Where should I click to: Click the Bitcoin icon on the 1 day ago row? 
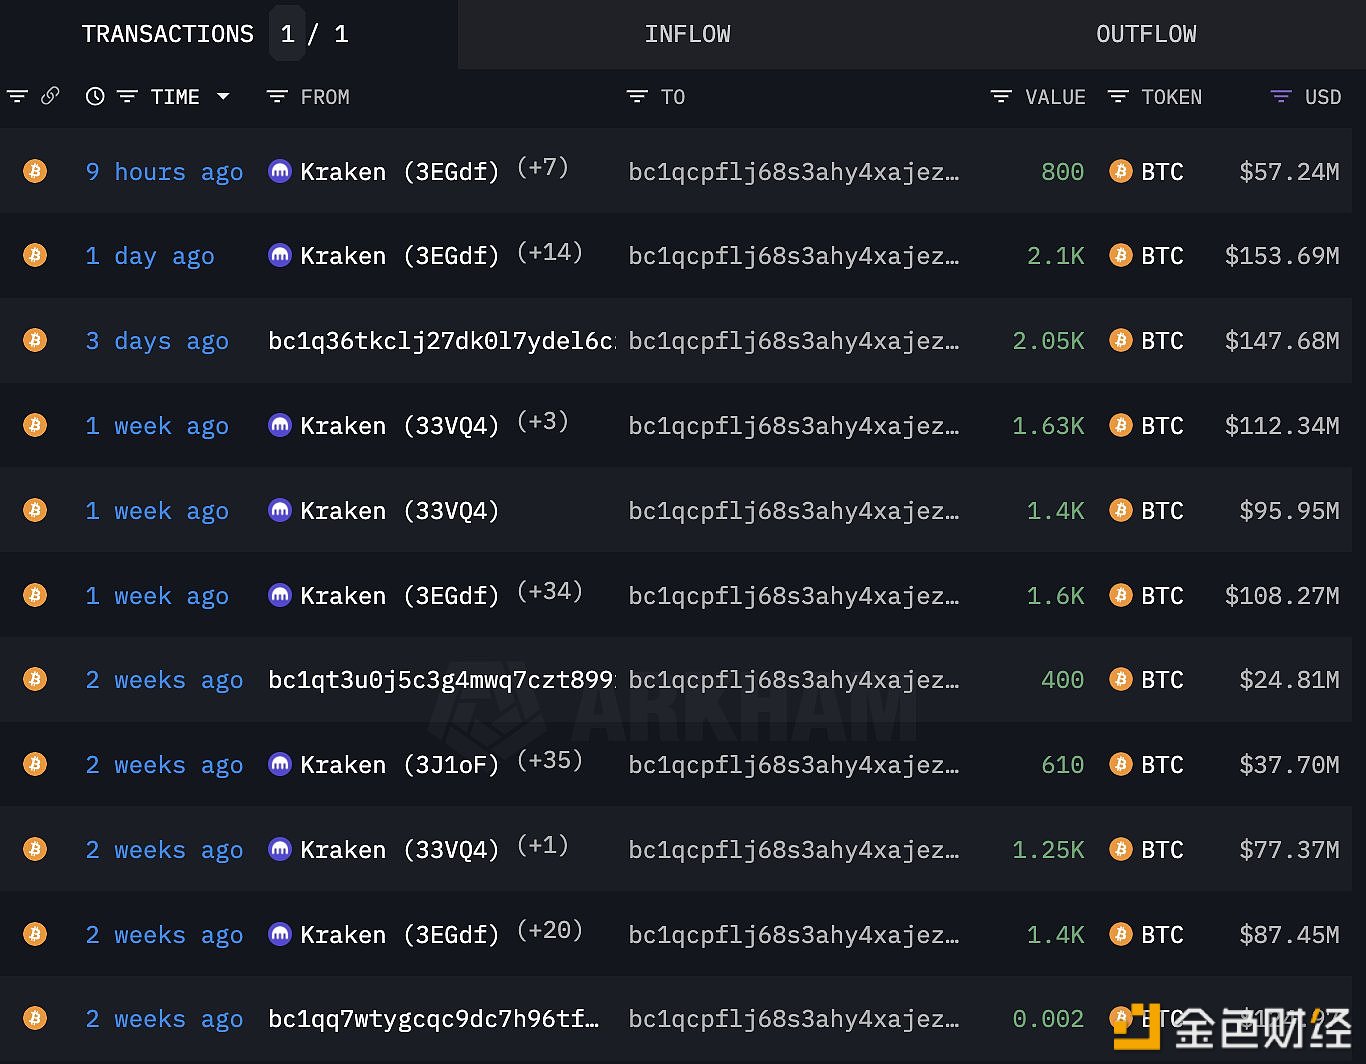(x=35, y=256)
